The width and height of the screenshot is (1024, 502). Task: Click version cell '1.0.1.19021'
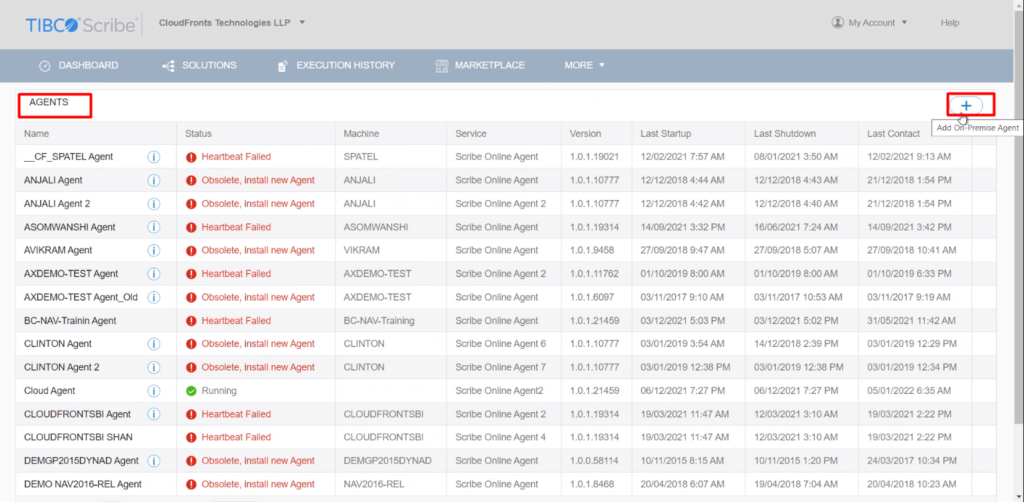pos(594,157)
